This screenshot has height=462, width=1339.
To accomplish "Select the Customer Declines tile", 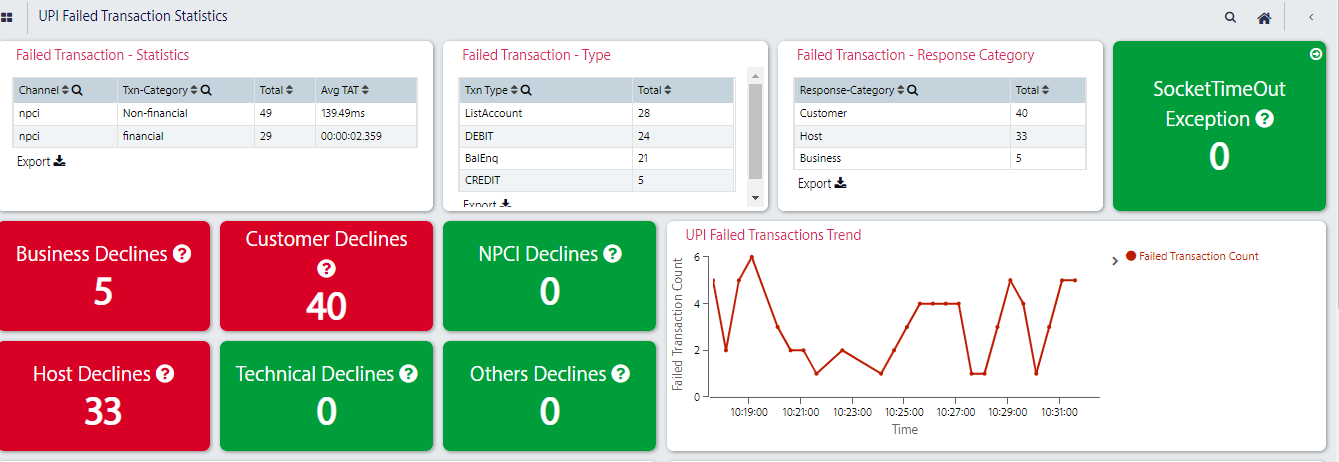I will pyautogui.click(x=326, y=275).
